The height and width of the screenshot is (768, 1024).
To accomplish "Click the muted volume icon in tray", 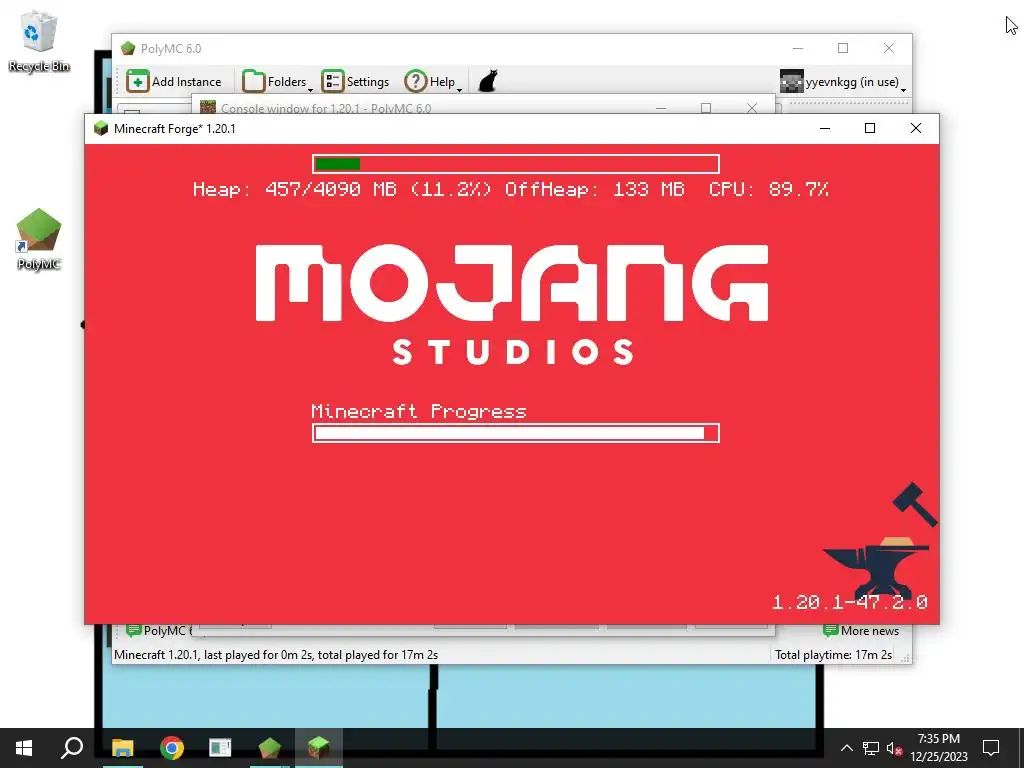I will tap(894, 748).
